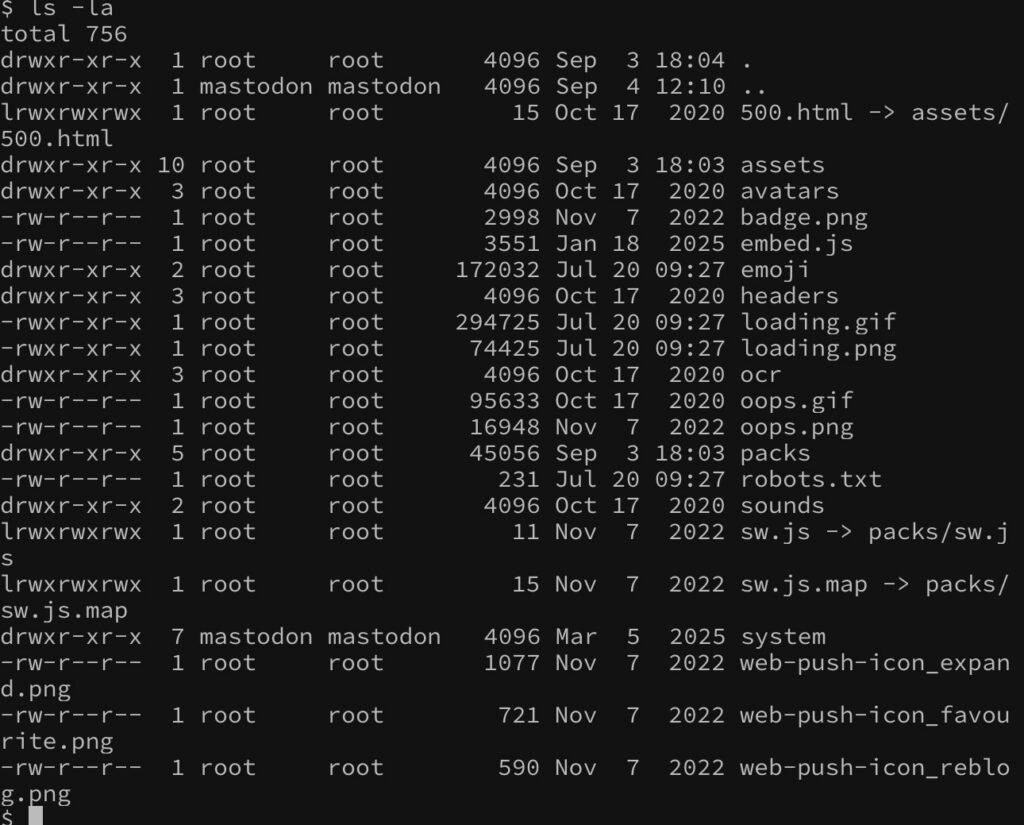The image size is (1024, 825).
Task: Click the 'total 756' line
Action: click(64, 34)
